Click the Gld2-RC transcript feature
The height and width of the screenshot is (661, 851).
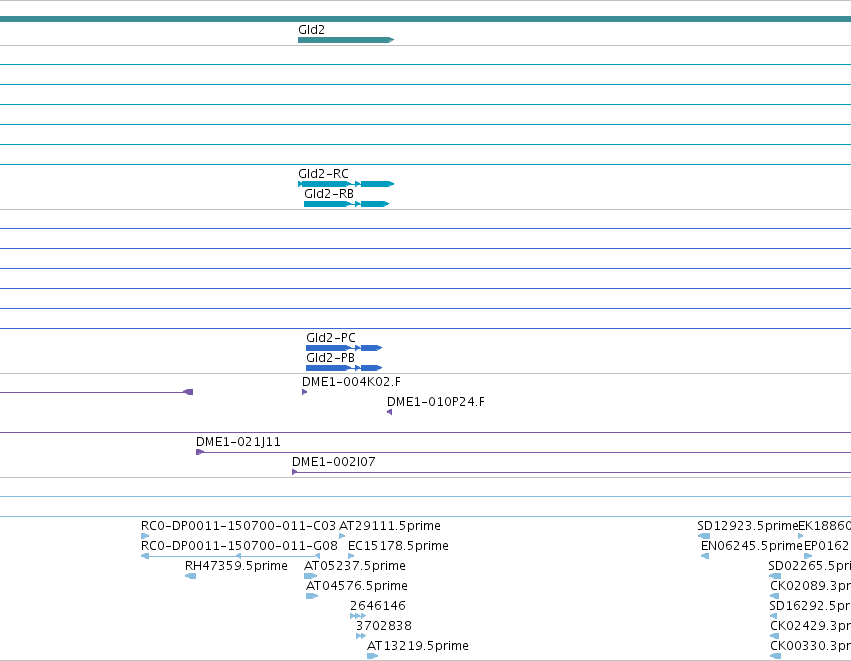[346, 184]
